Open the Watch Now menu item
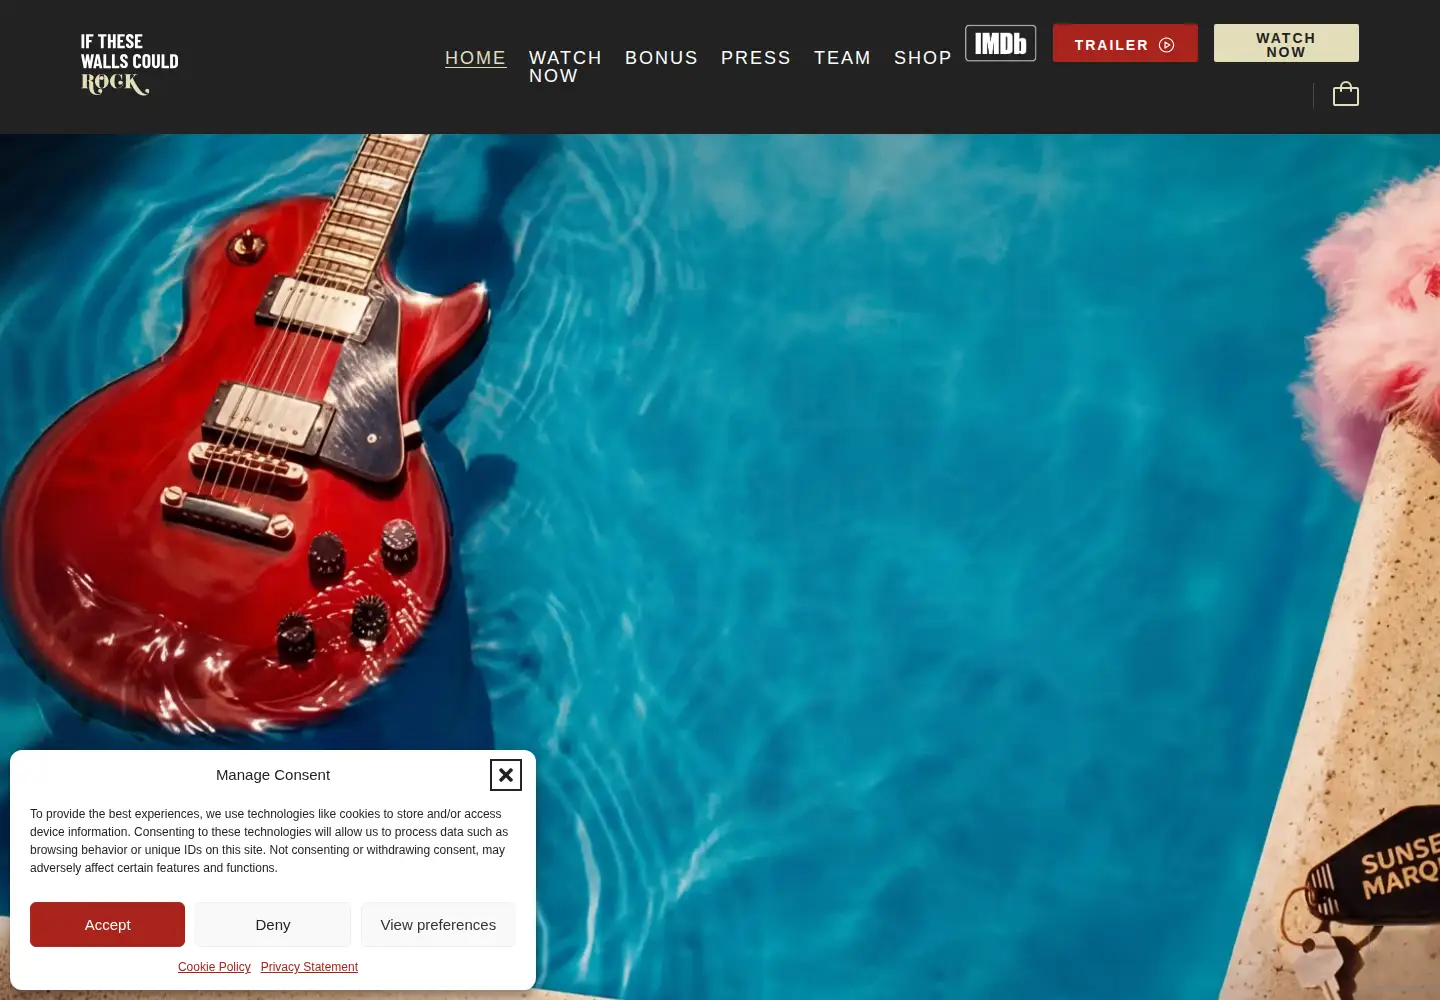1440x1000 pixels. pyautogui.click(x=565, y=67)
